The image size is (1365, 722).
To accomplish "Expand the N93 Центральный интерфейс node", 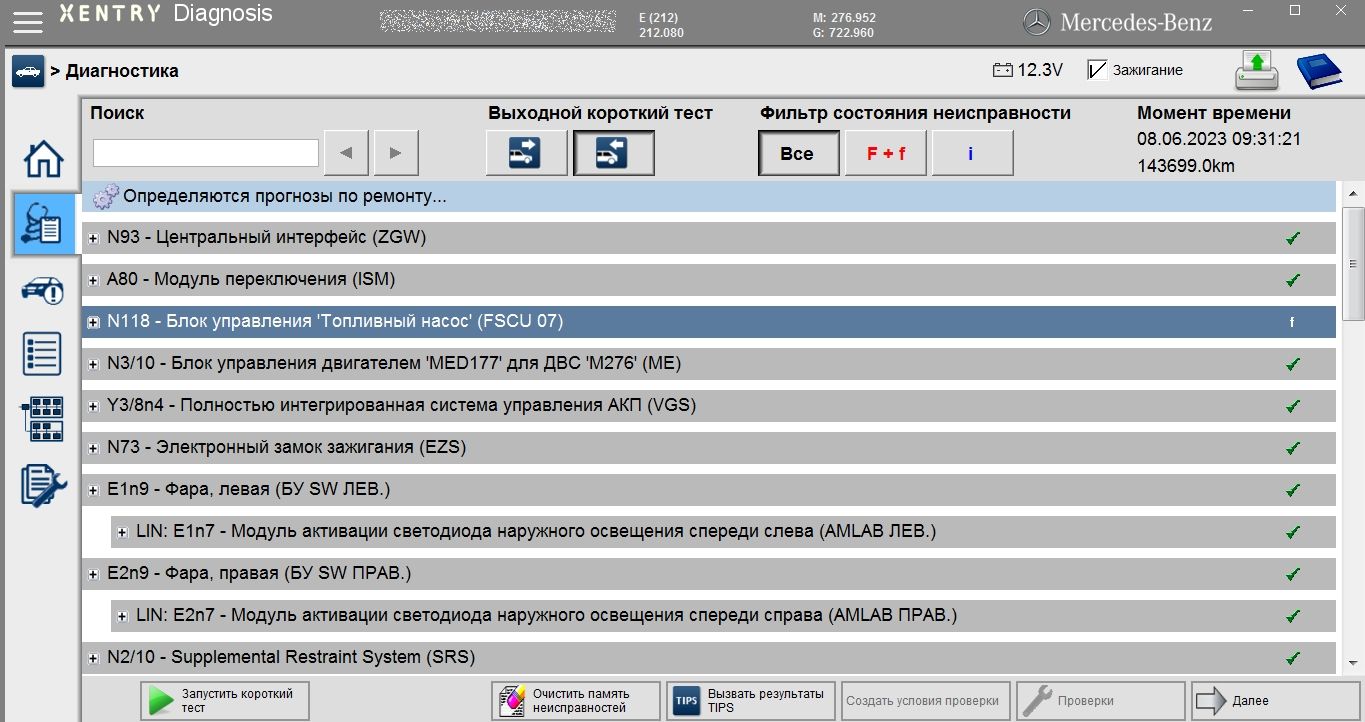I will click(94, 238).
